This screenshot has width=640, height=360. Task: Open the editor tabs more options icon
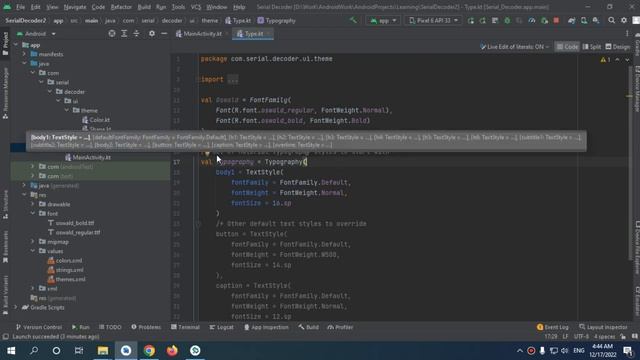[627, 34]
